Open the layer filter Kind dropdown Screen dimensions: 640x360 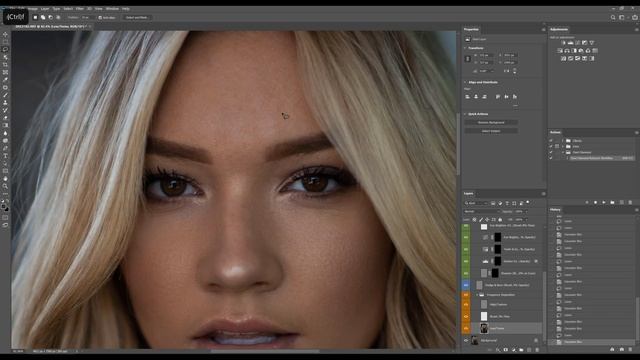tap(476, 203)
